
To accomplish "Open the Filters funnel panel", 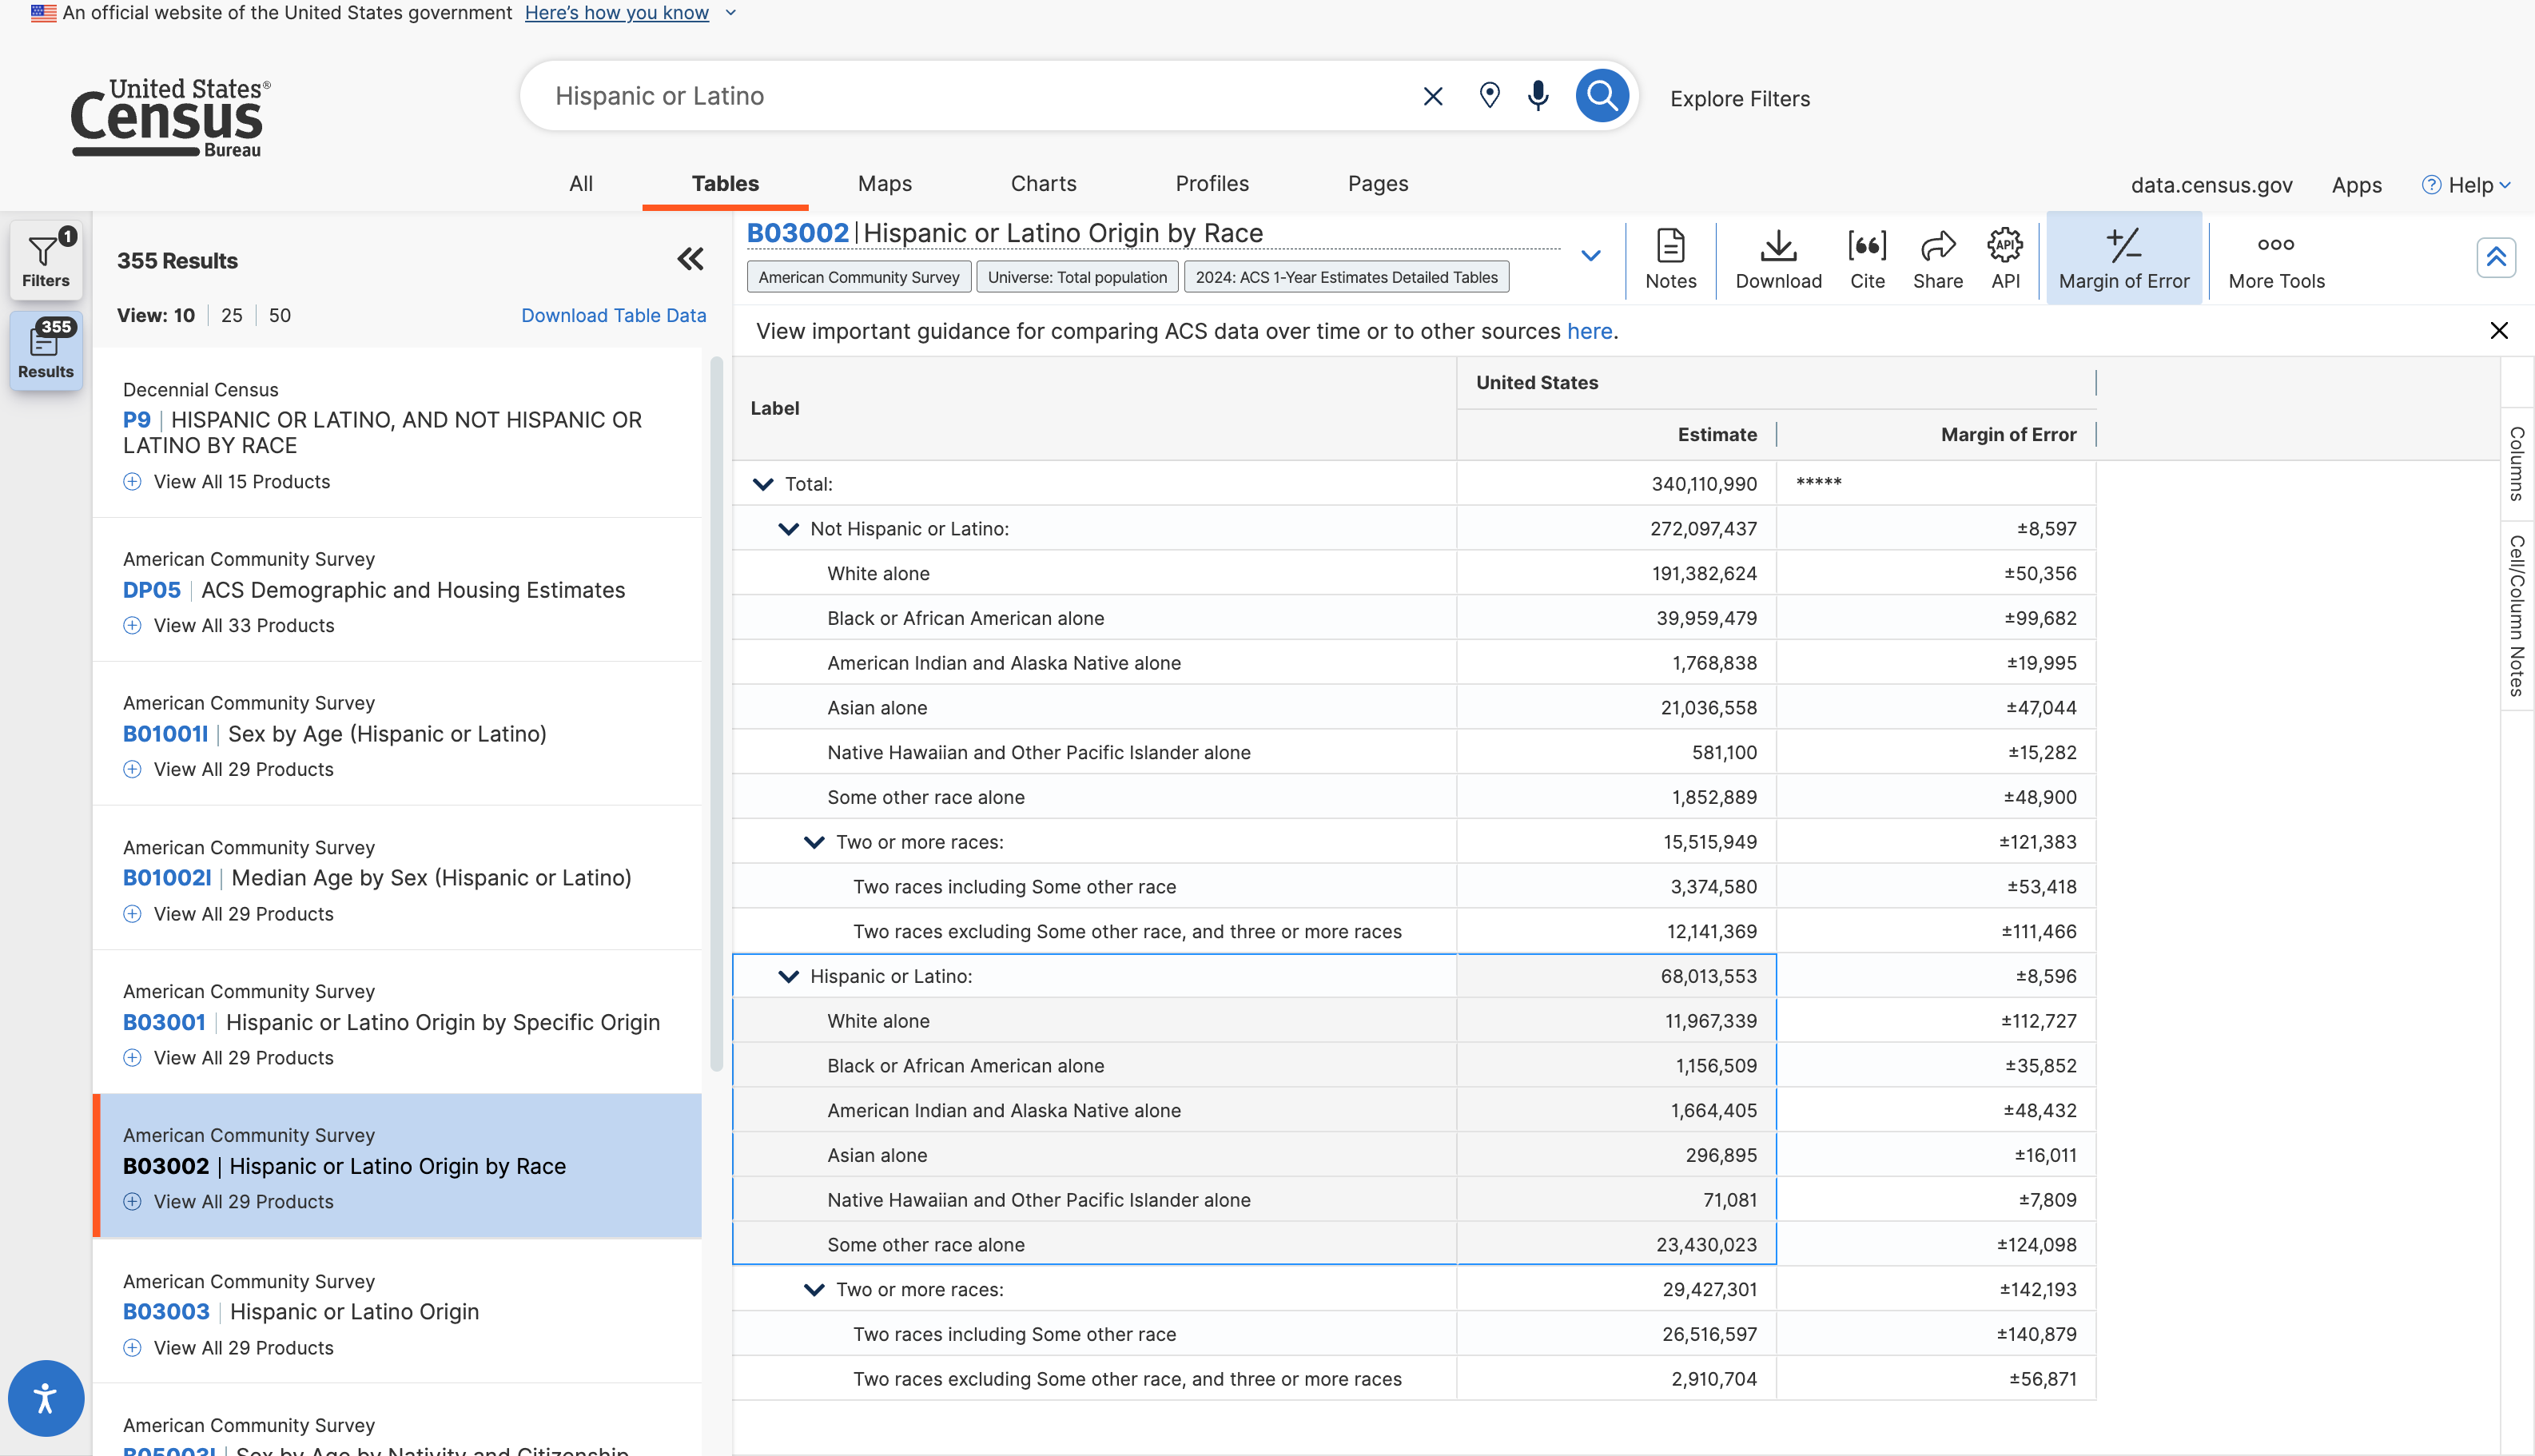I will 46,259.
